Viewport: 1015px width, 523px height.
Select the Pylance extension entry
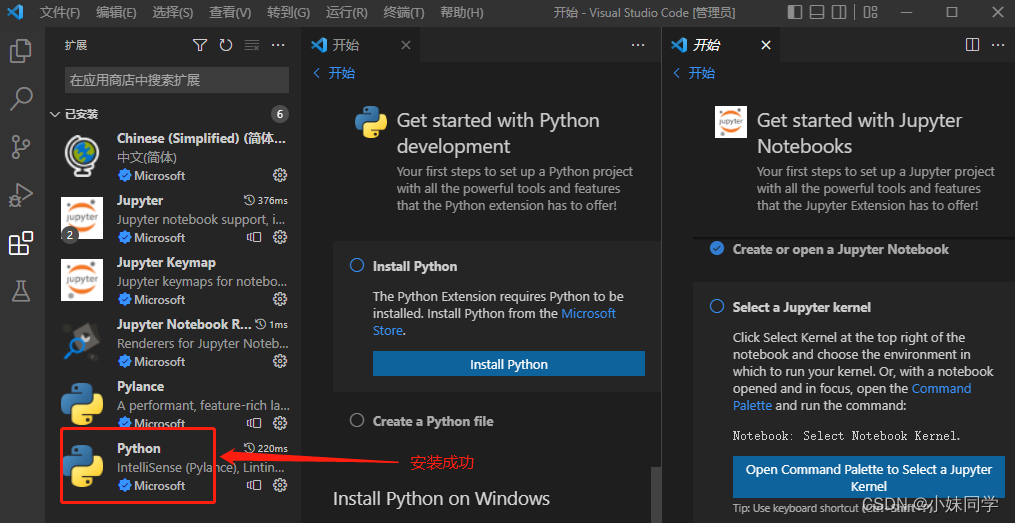pos(172,405)
